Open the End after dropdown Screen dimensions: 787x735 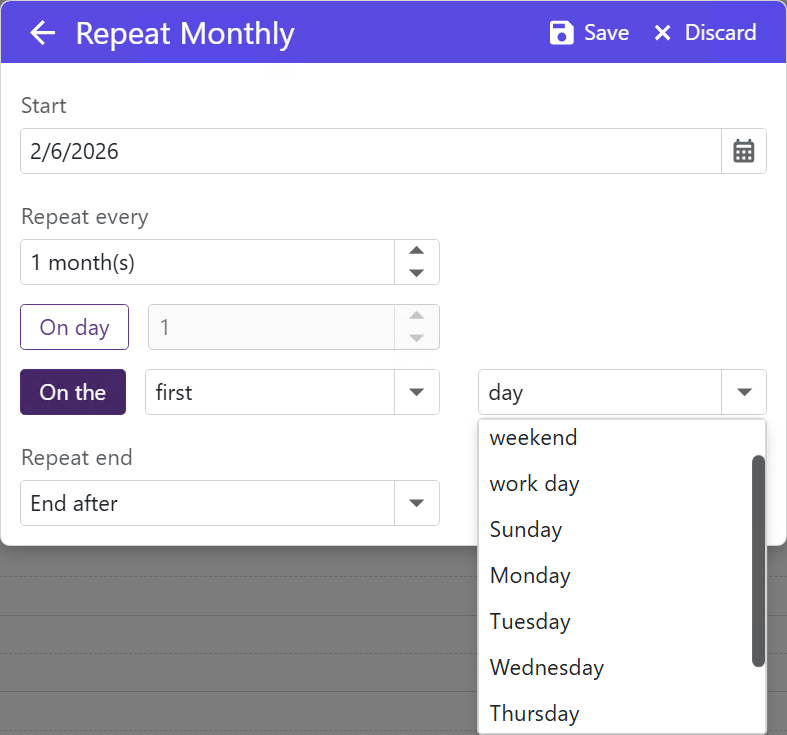(417, 503)
